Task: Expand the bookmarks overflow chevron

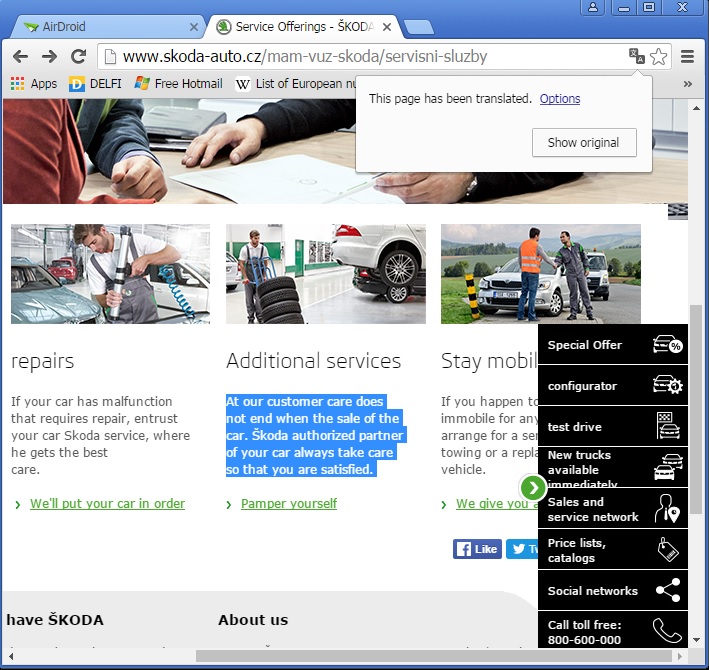Action: 688,84
